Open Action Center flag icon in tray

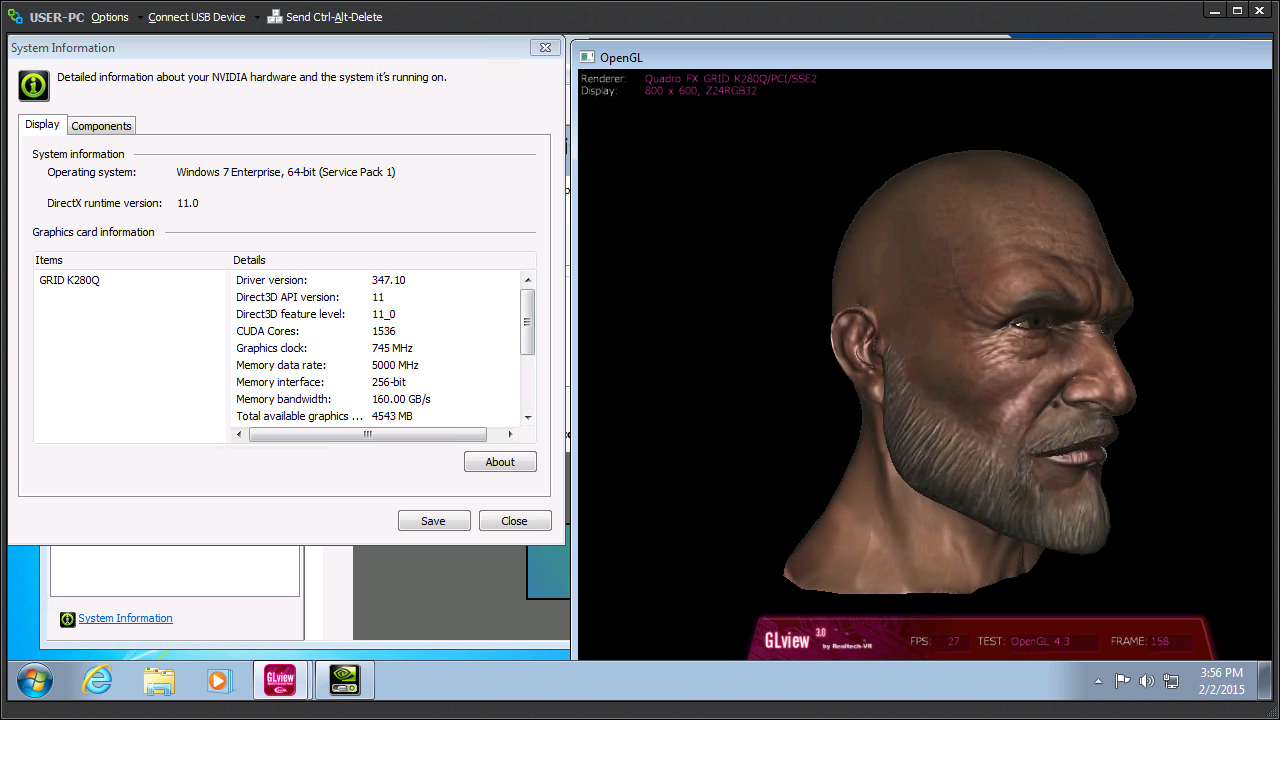(x=1122, y=681)
